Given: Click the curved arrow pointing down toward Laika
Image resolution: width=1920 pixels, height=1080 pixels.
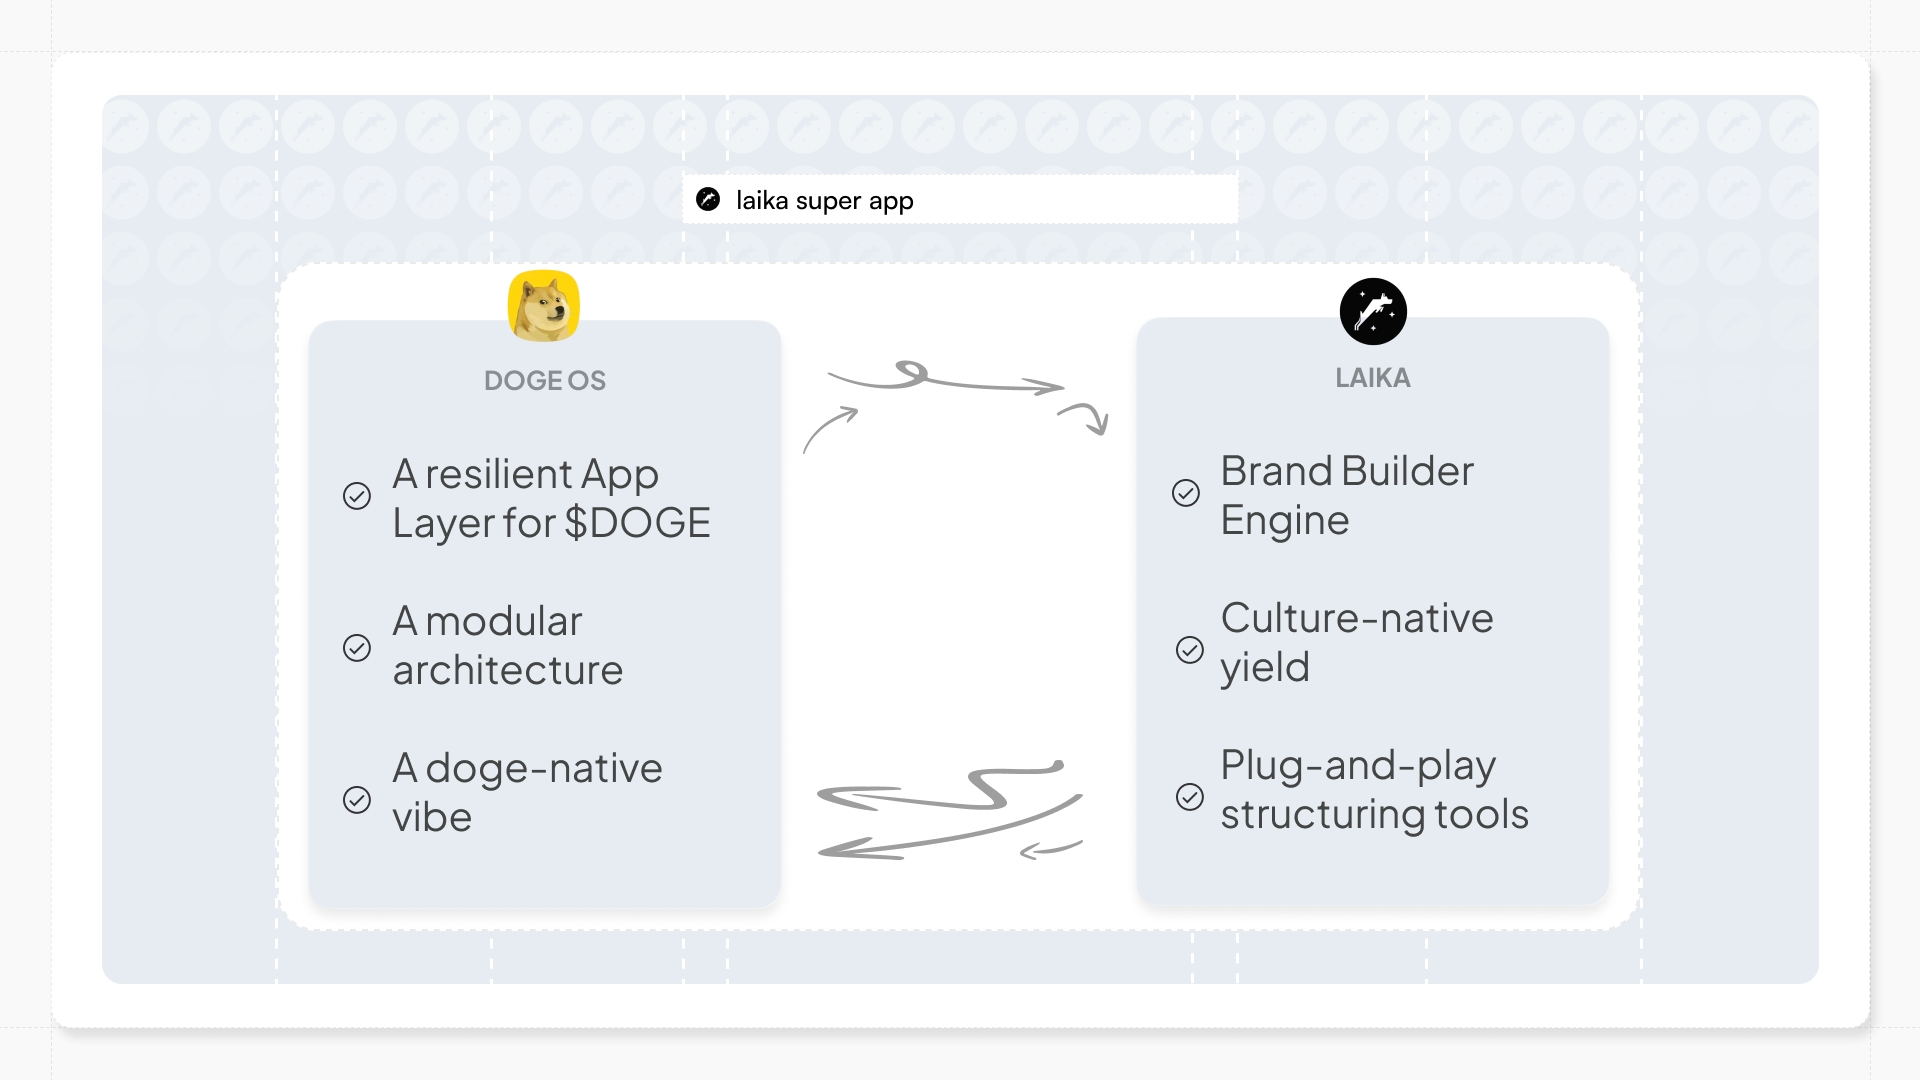Looking at the screenshot, I should [x=1085, y=417].
